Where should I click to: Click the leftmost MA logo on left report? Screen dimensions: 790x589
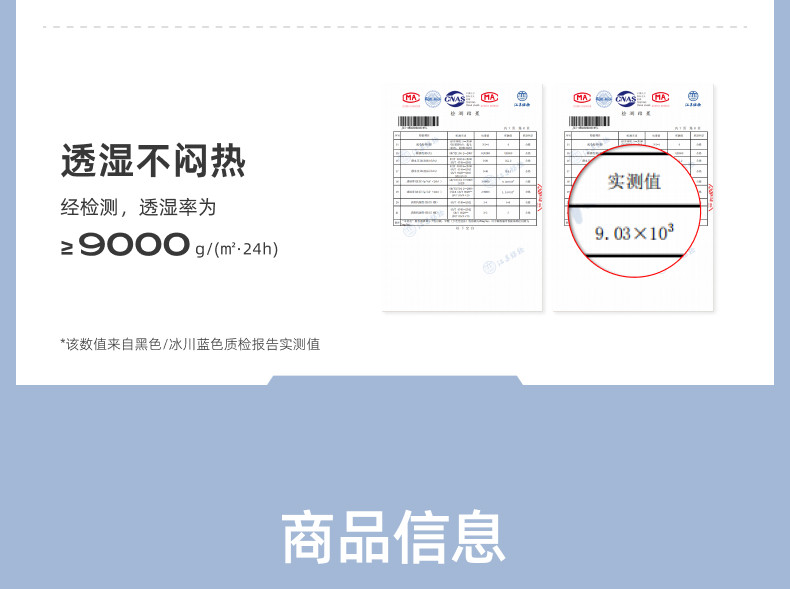(x=411, y=98)
